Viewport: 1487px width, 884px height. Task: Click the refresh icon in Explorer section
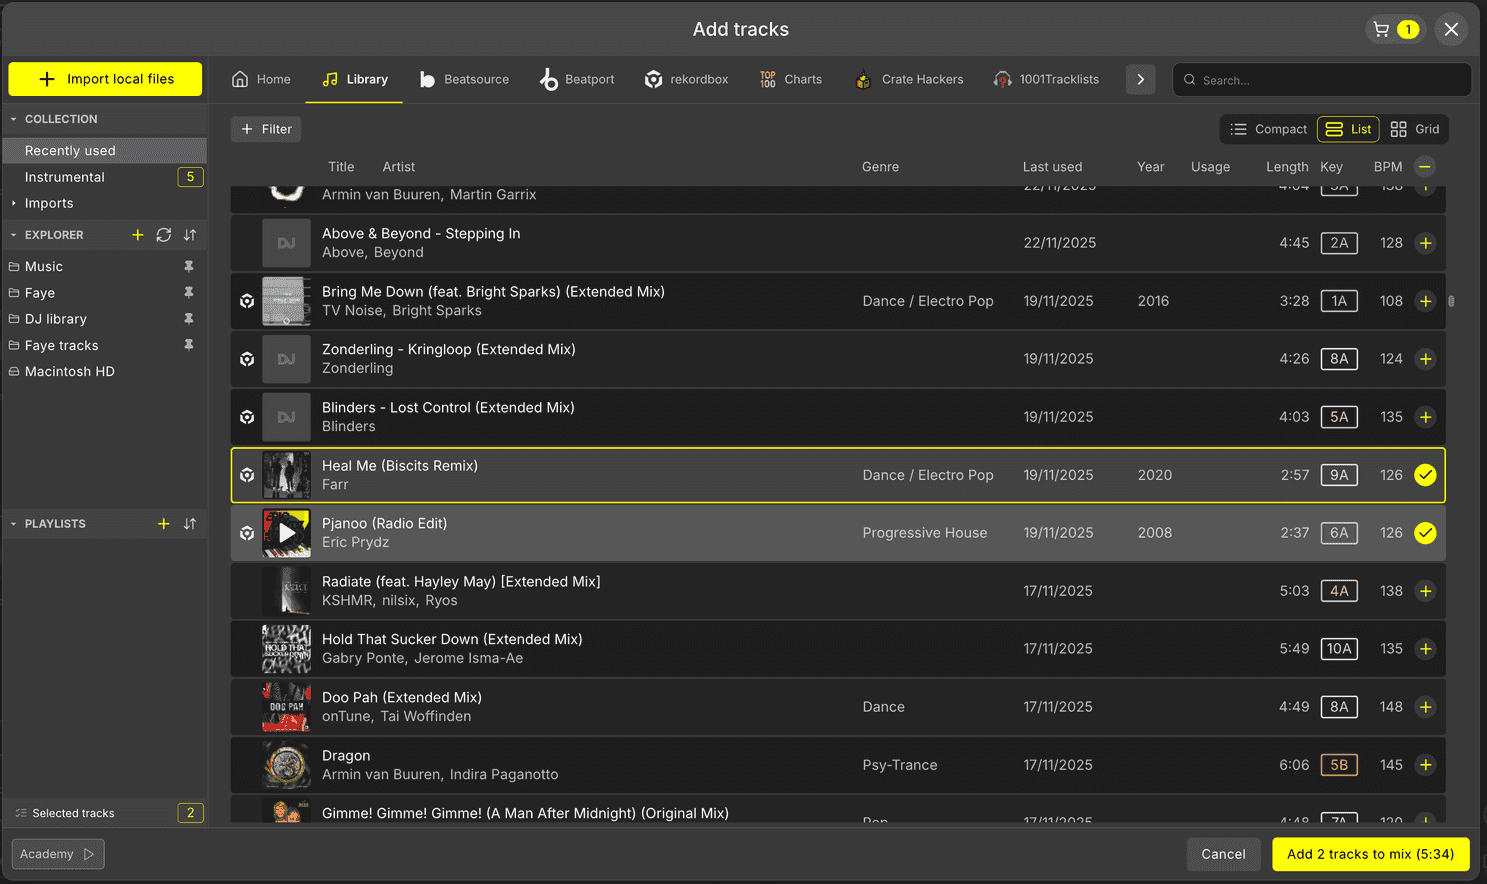(164, 235)
